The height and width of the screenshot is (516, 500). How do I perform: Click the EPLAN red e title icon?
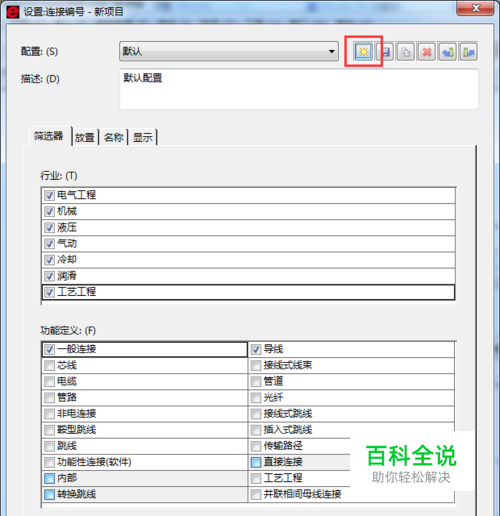pyautogui.click(x=13, y=12)
